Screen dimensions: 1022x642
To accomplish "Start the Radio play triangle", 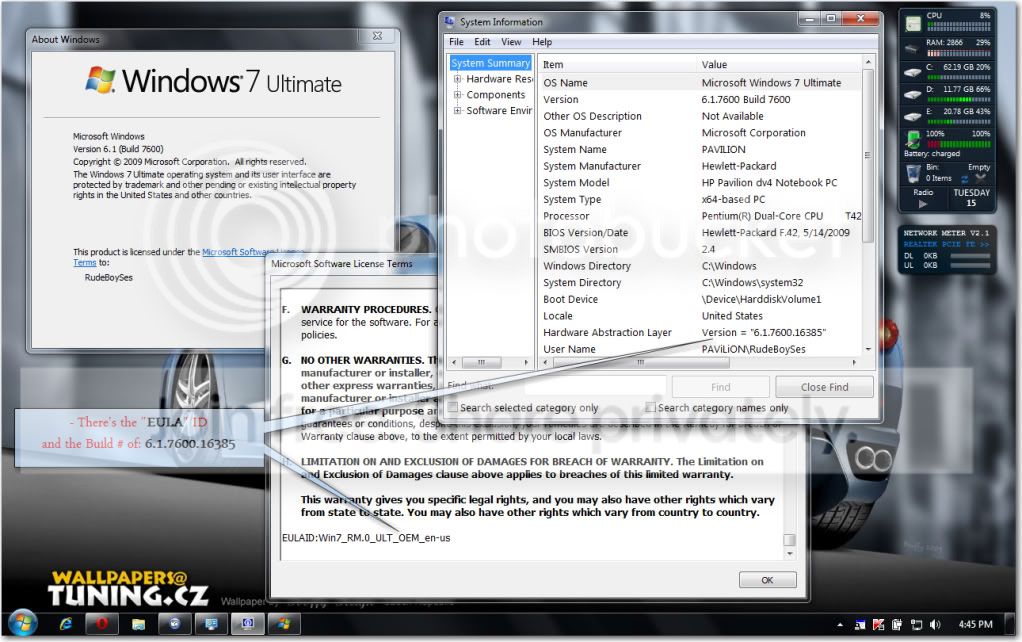I will point(922,203).
